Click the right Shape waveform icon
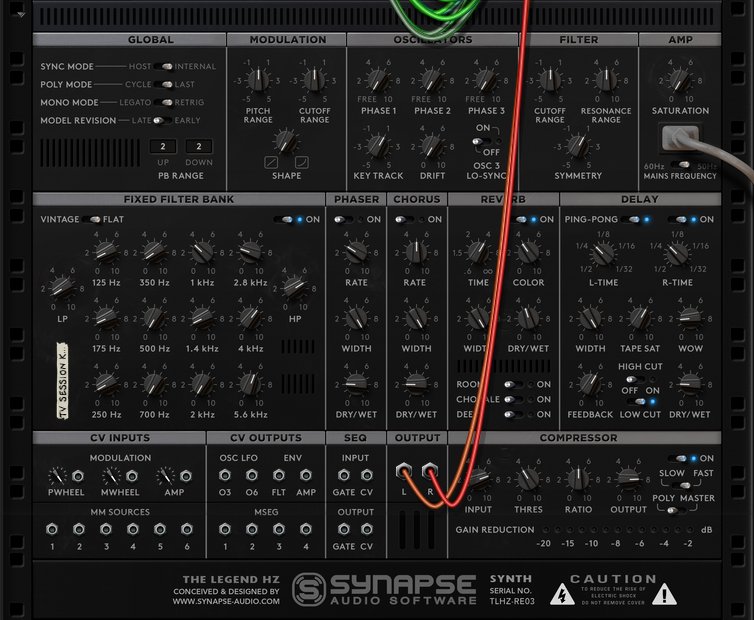Image resolution: width=754 pixels, height=620 pixels. [301, 162]
